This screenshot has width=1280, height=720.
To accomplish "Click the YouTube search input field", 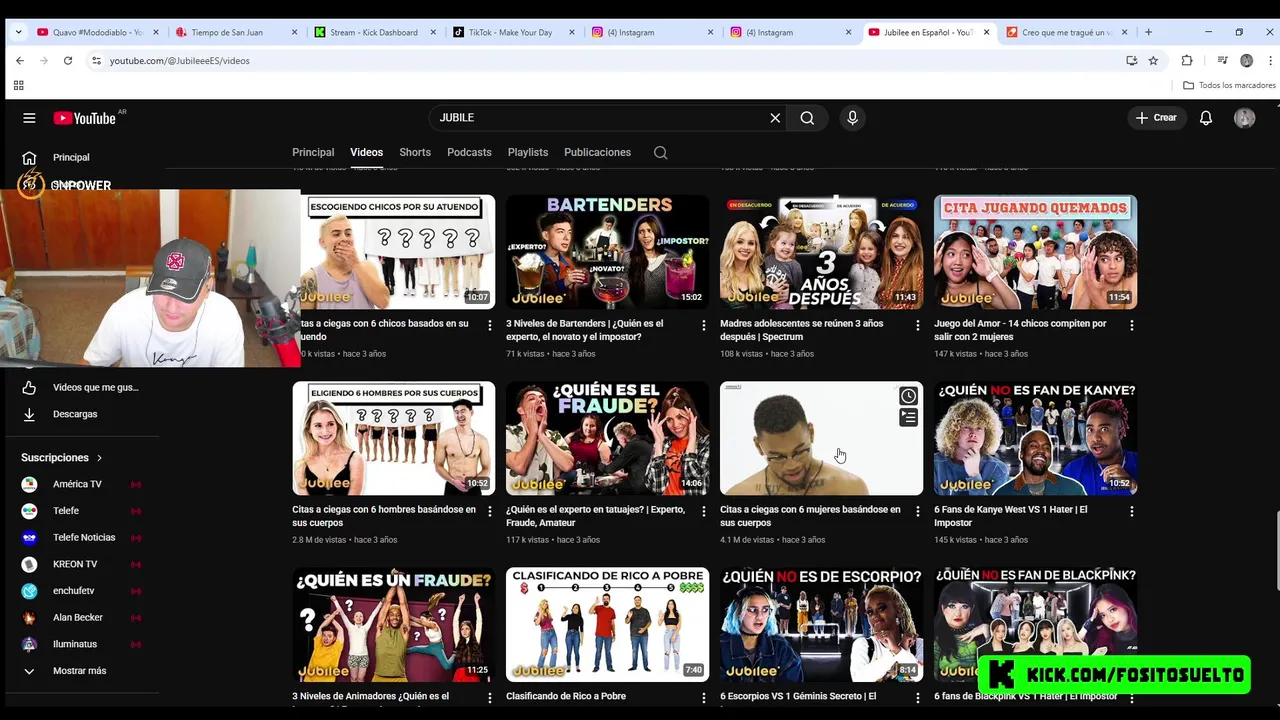I will coord(598,118).
